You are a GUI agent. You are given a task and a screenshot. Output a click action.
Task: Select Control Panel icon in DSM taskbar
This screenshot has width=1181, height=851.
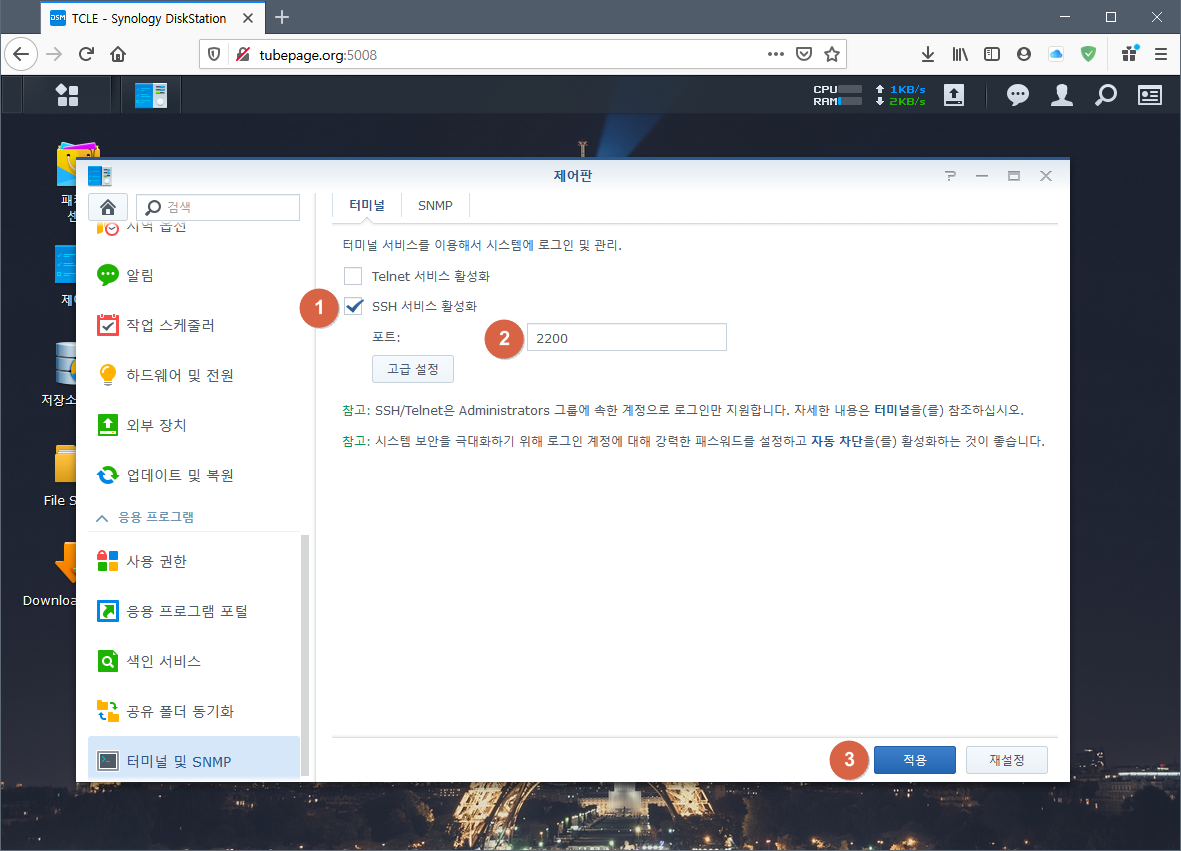pyautogui.click(x=151, y=95)
